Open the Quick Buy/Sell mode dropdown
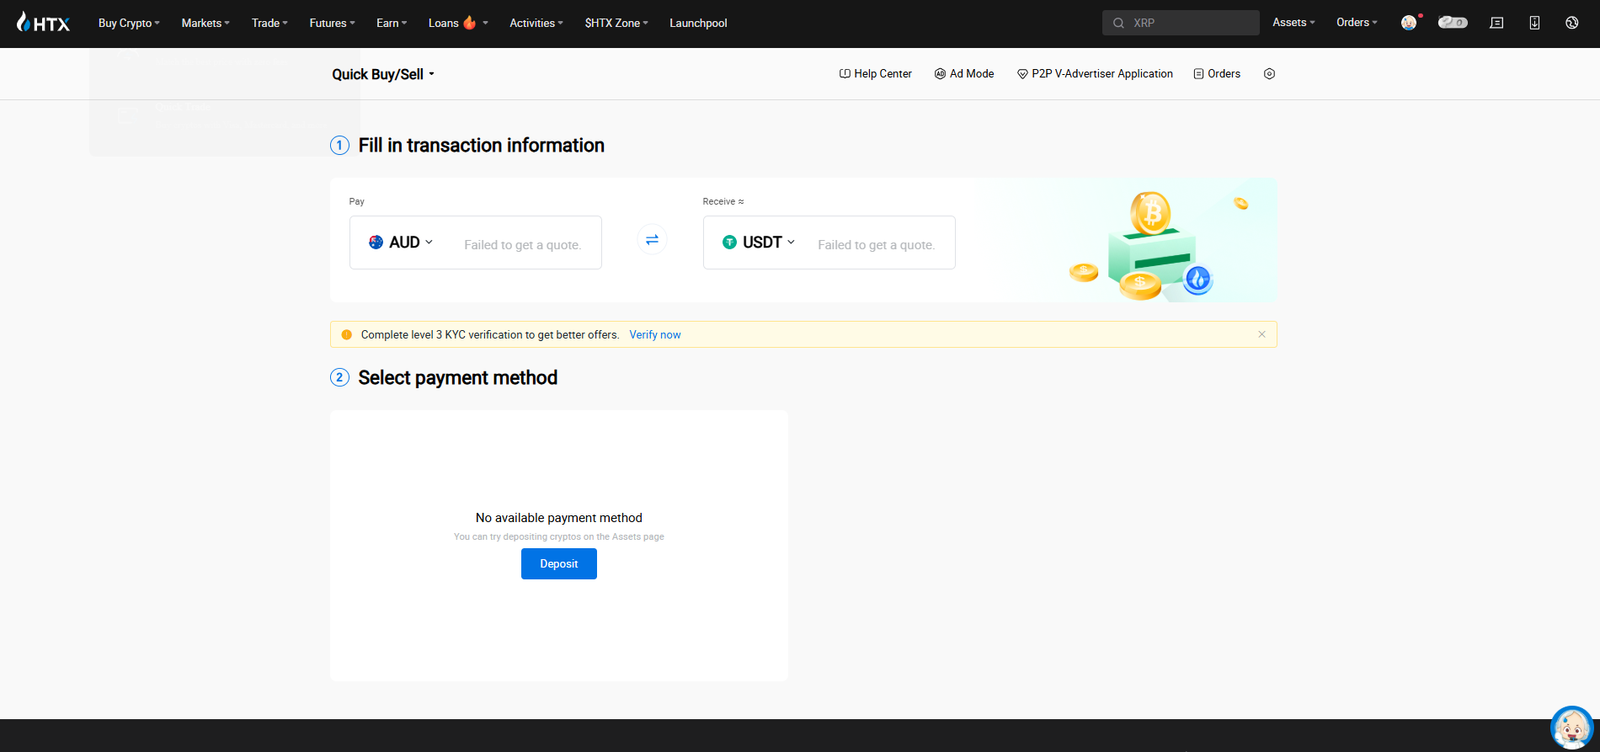The height and width of the screenshot is (752, 1600). pos(383,74)
